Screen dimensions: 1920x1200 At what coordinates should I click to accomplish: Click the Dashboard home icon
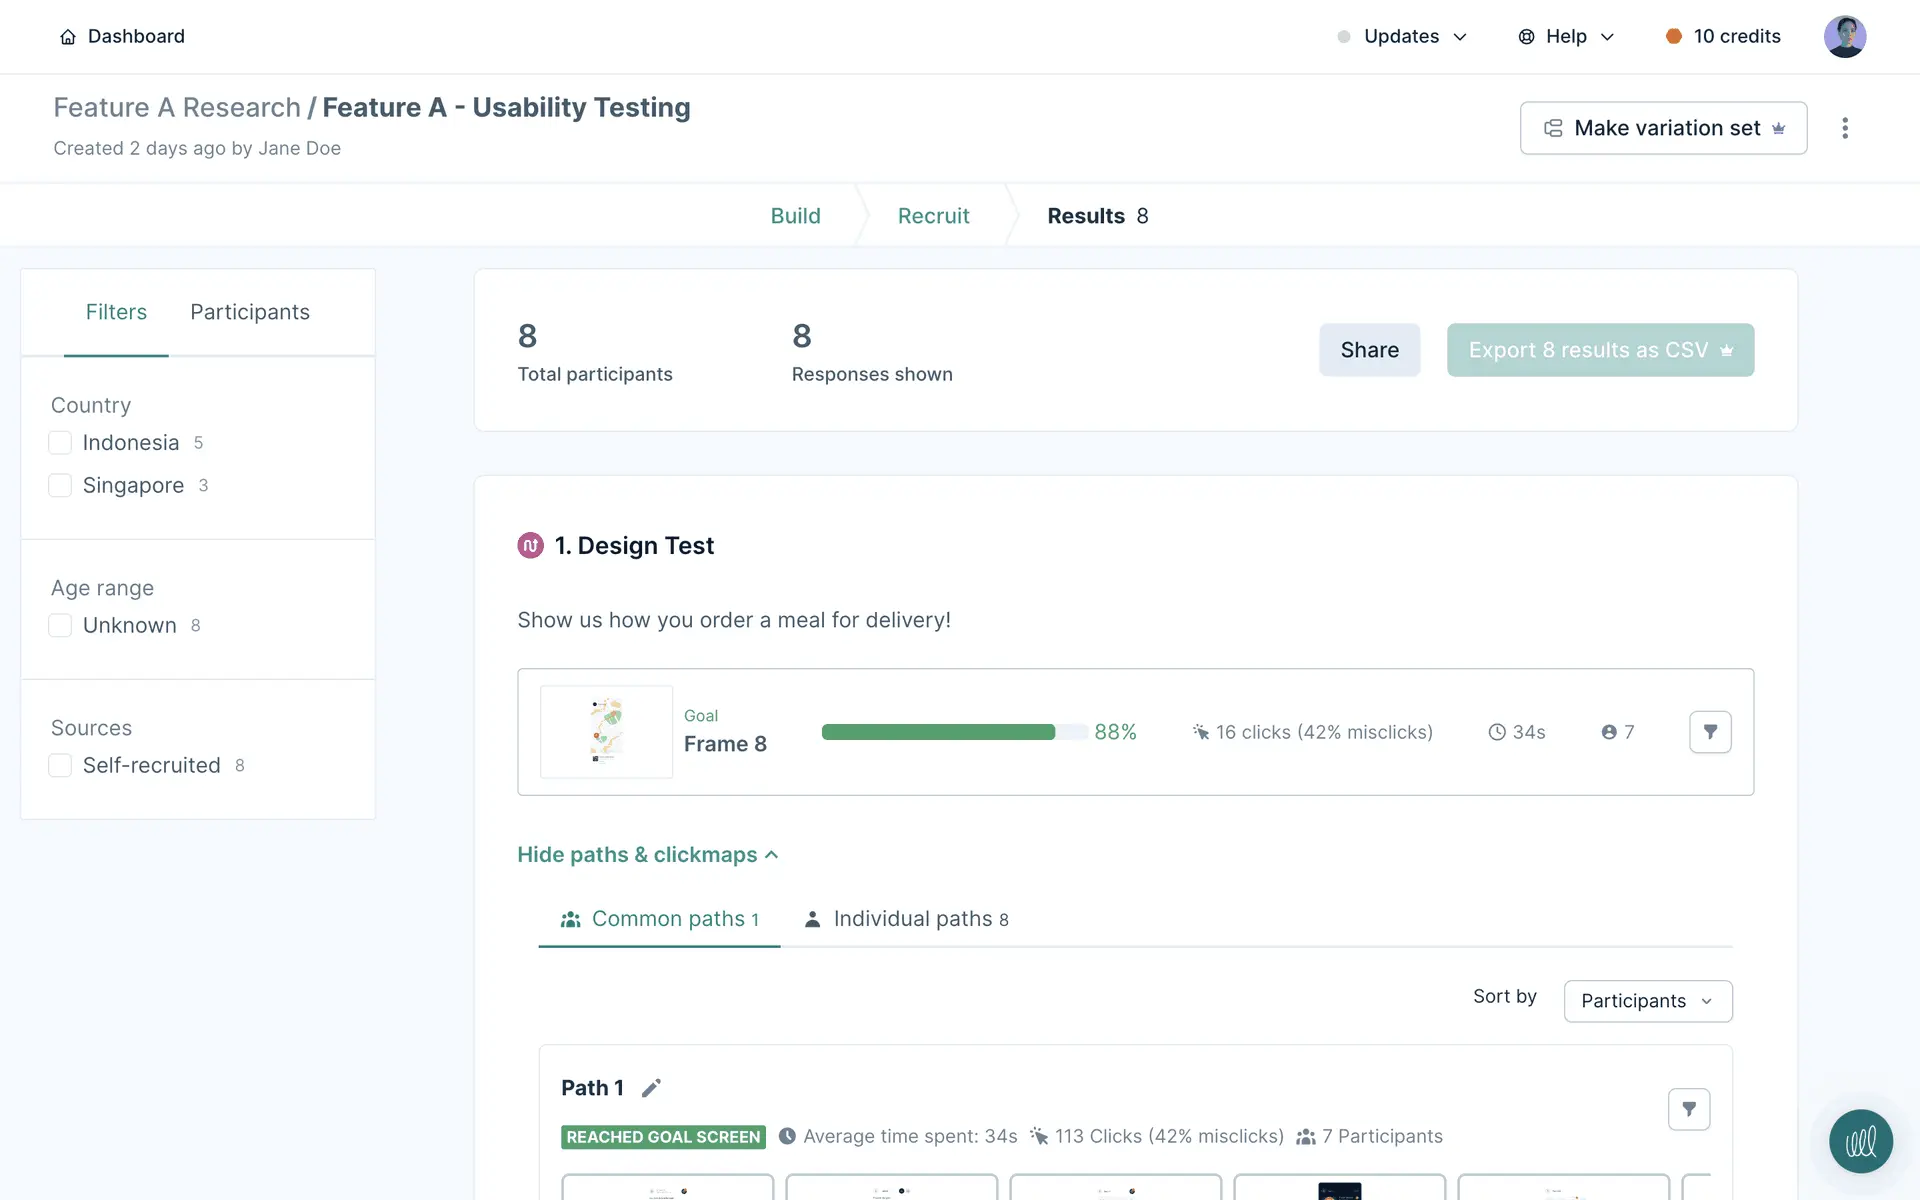(68, 37)
